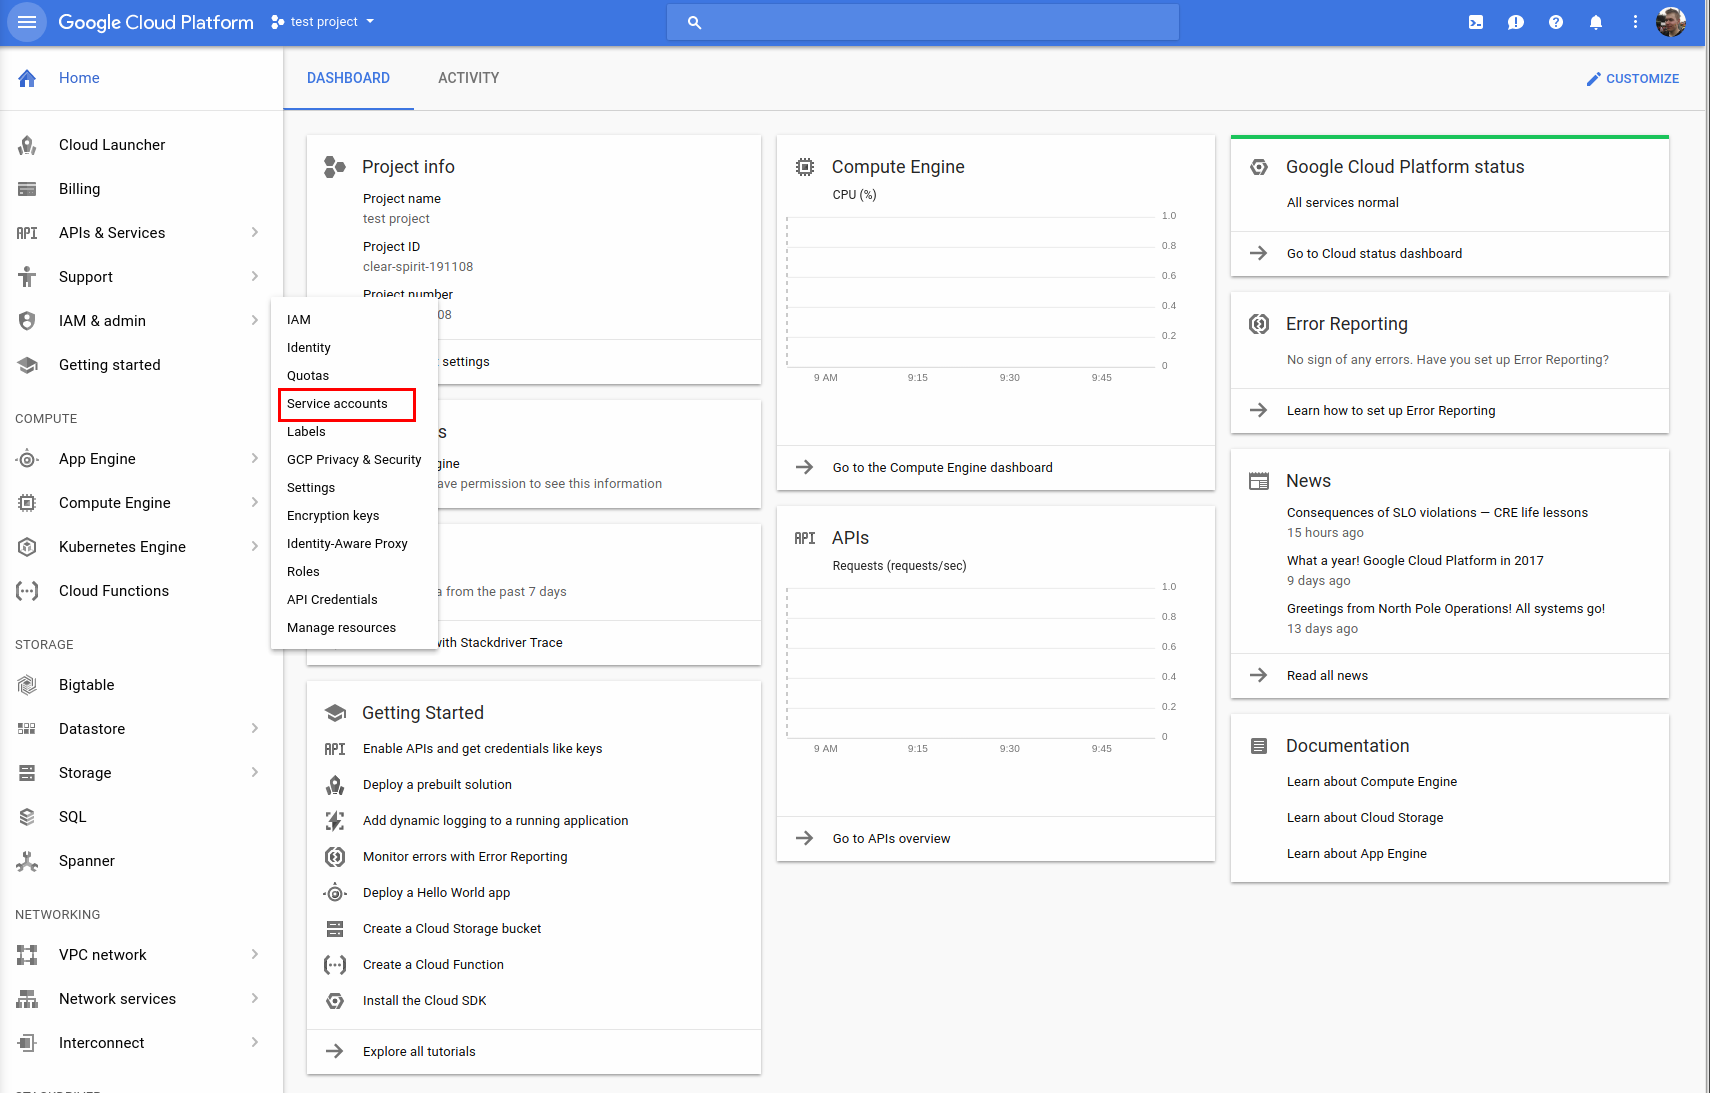Viewport: 1710px width, 1093px height.
Task: Click the Support person icon
Action: click(x=27, y=277)
